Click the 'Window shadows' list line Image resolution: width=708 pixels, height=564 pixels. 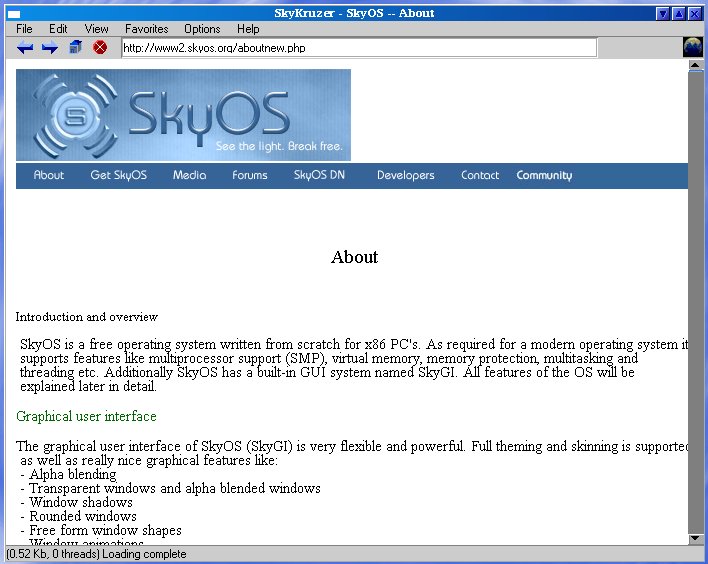pyautogui.click(x=77, y=502)
